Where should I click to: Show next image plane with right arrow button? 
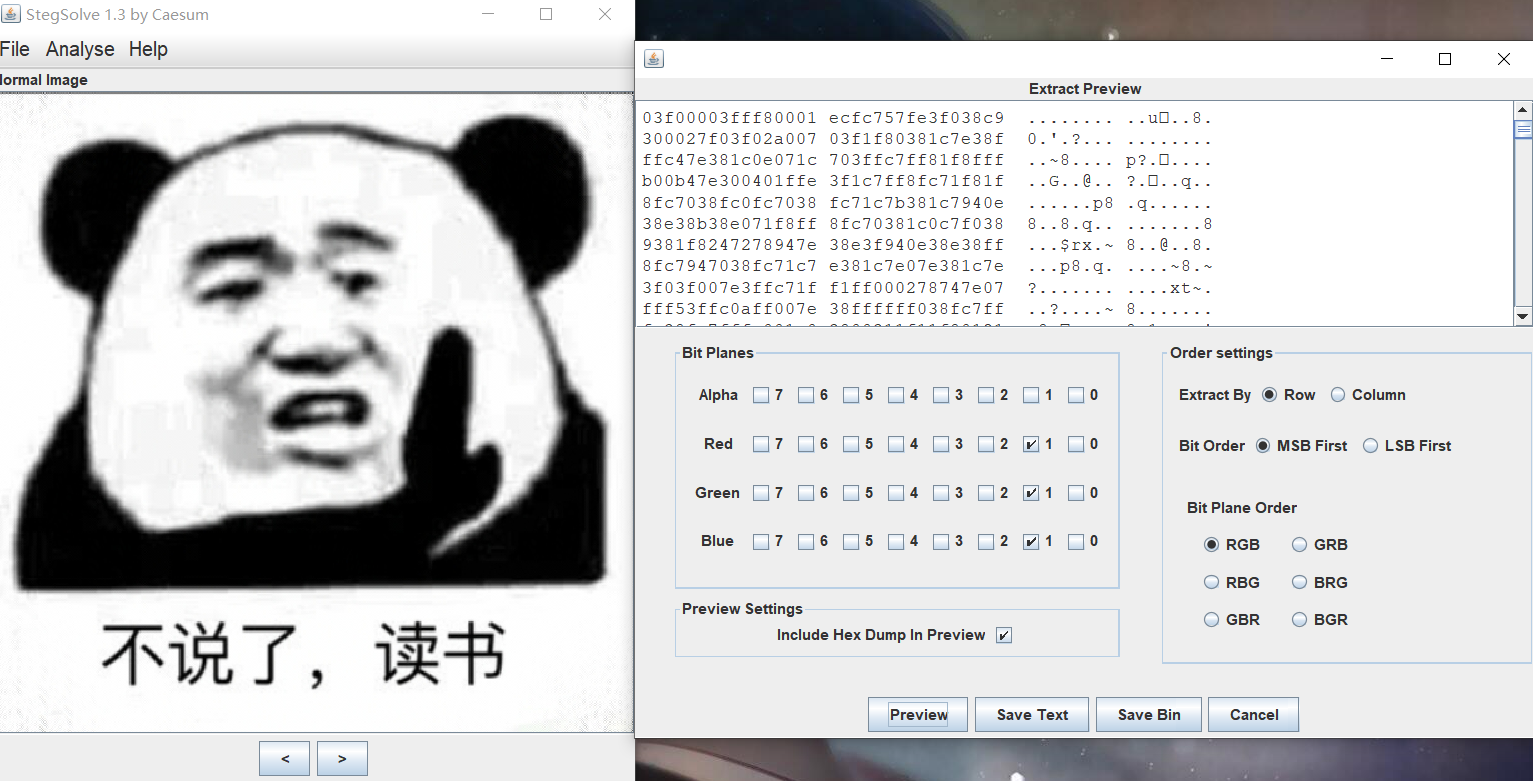click(x=342, y=758)
